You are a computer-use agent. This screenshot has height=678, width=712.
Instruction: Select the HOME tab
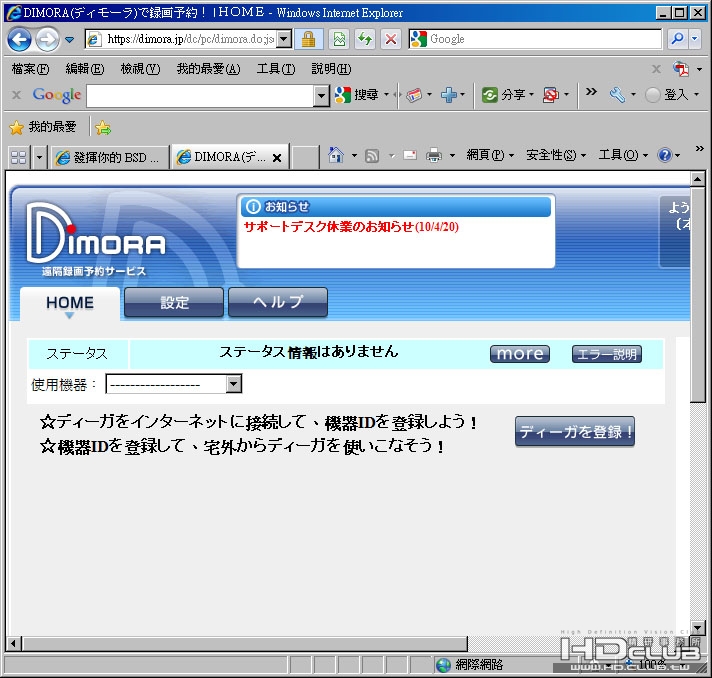click(x=70, y=303)
